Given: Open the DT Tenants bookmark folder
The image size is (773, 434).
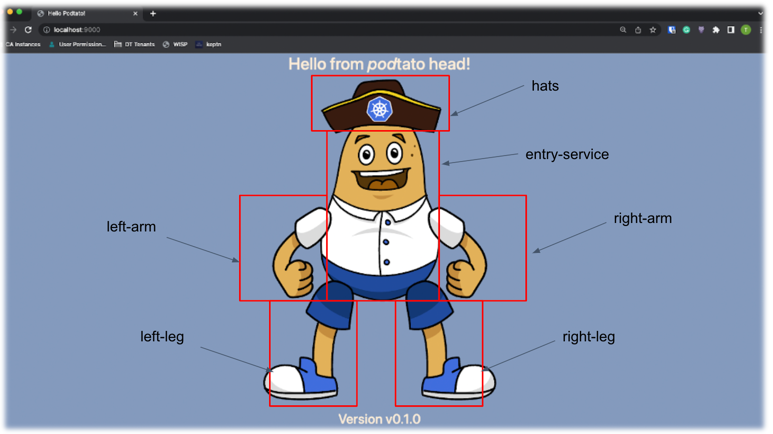Looking at the screenshot, I should pos(135,44).
